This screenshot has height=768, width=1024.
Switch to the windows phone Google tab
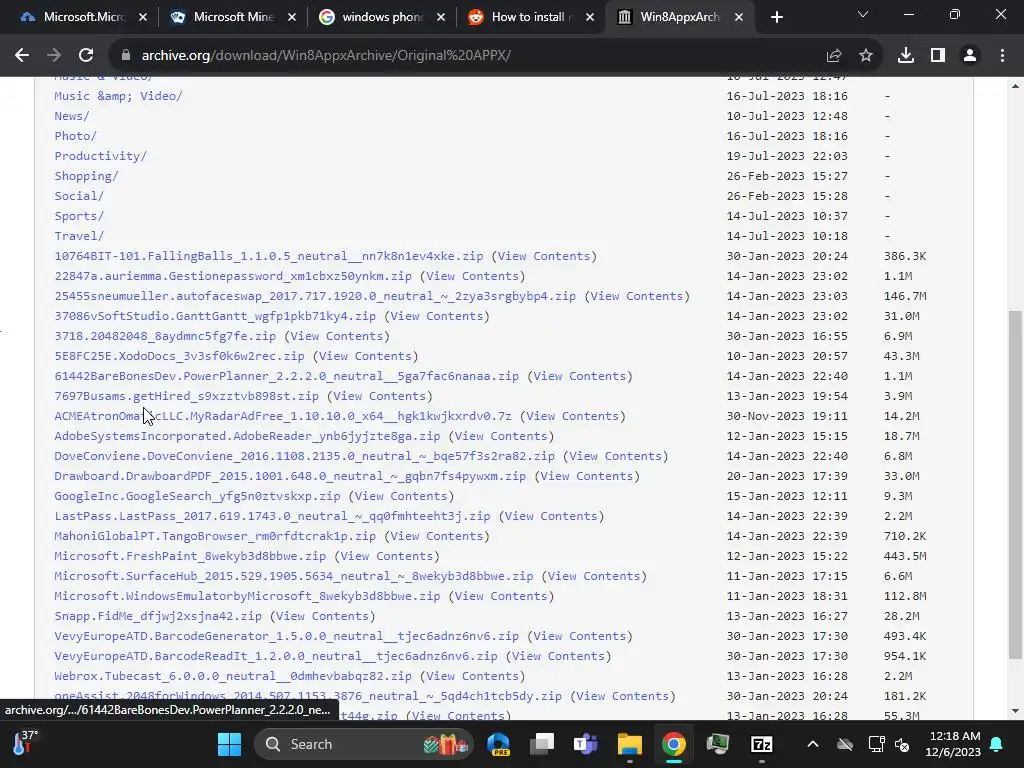pos(381,17)
